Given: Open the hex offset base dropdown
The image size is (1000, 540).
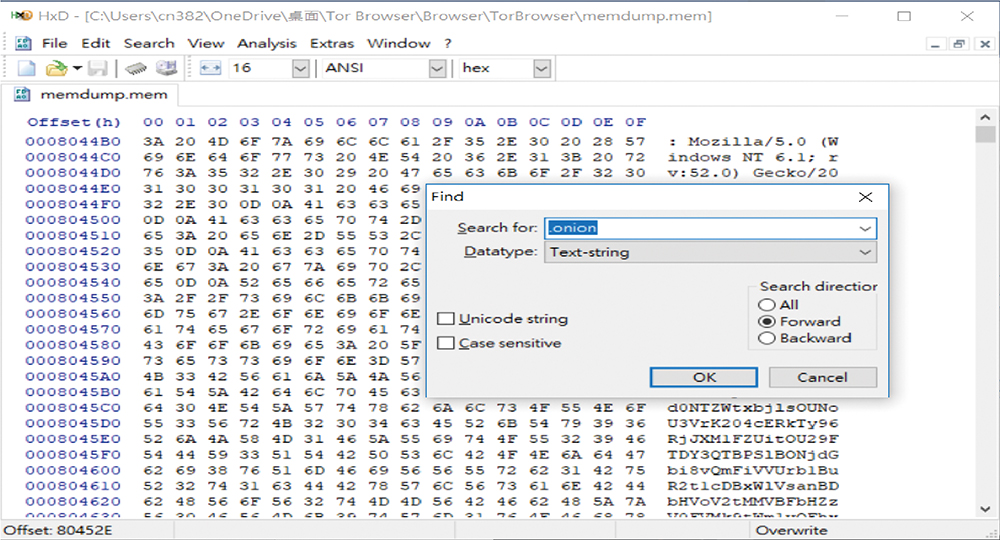Looking at the screenshot, I should [541, 68].
